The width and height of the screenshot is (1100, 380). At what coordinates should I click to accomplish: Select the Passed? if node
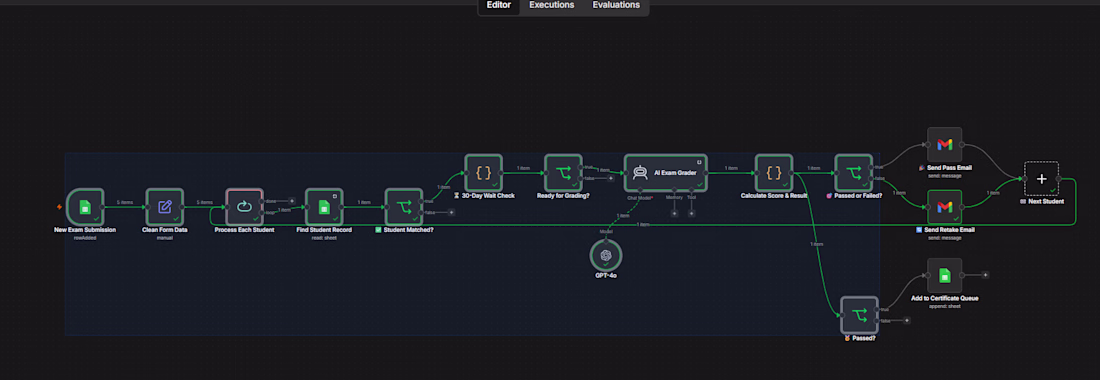(x=859, y=315)
